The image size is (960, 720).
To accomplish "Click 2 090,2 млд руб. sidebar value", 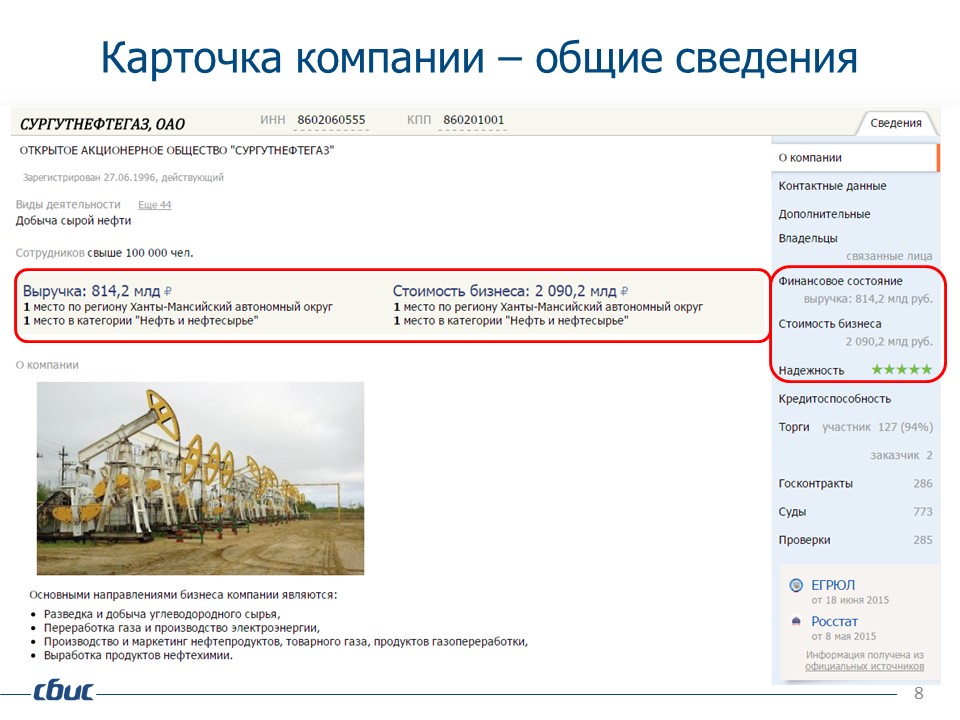I will pyautogui.click(x=889, y=341).
